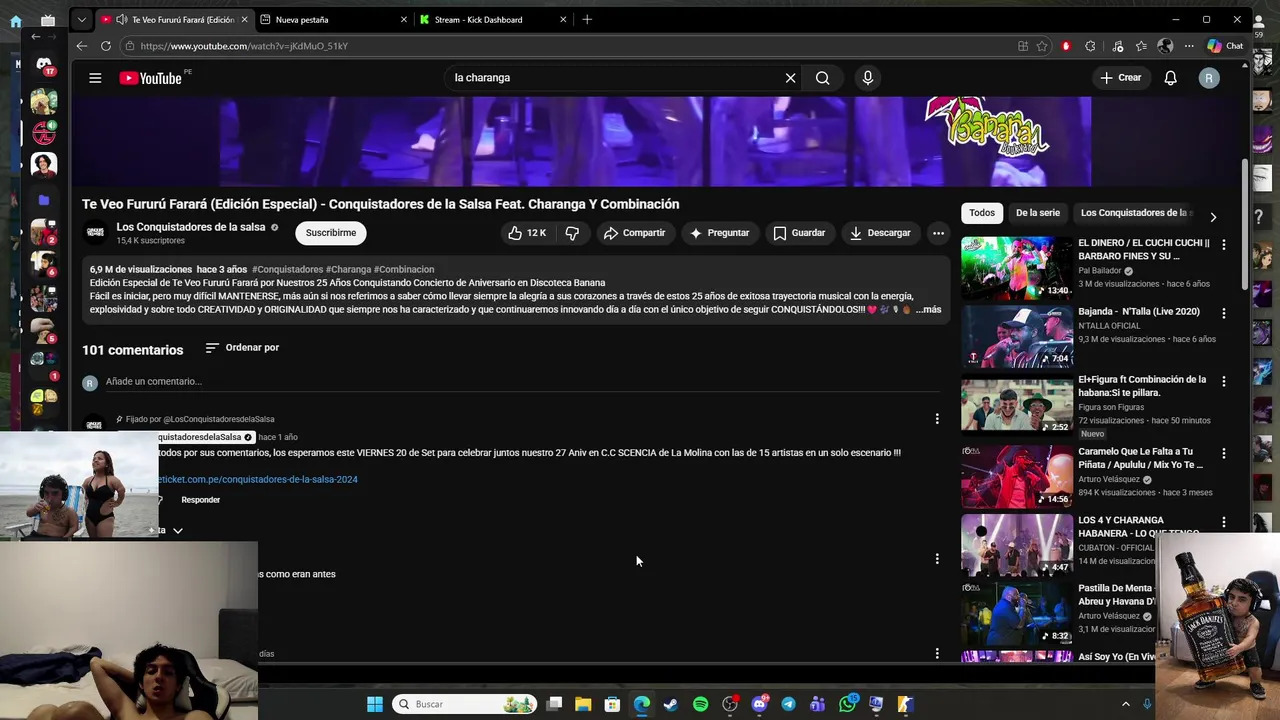Open options for 'como eran antes' comment
This screenshot has height=720, width=1280.
point(937,559)
